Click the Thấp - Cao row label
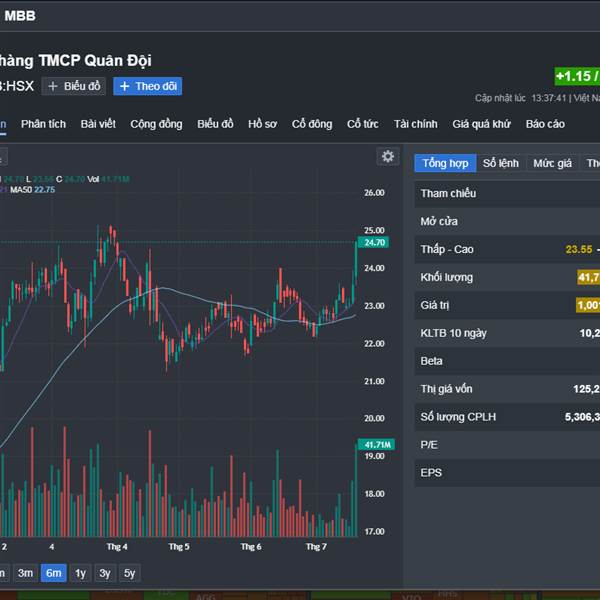The height and width of the screenshot is (600, 600). [x=447, y=249]
